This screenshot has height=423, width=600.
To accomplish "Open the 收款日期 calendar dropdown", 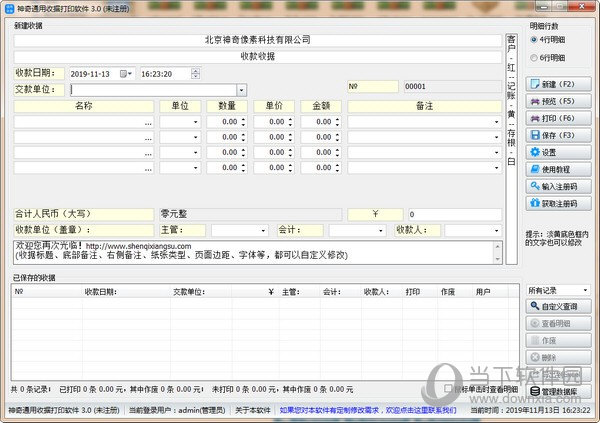I will [126, 73].
